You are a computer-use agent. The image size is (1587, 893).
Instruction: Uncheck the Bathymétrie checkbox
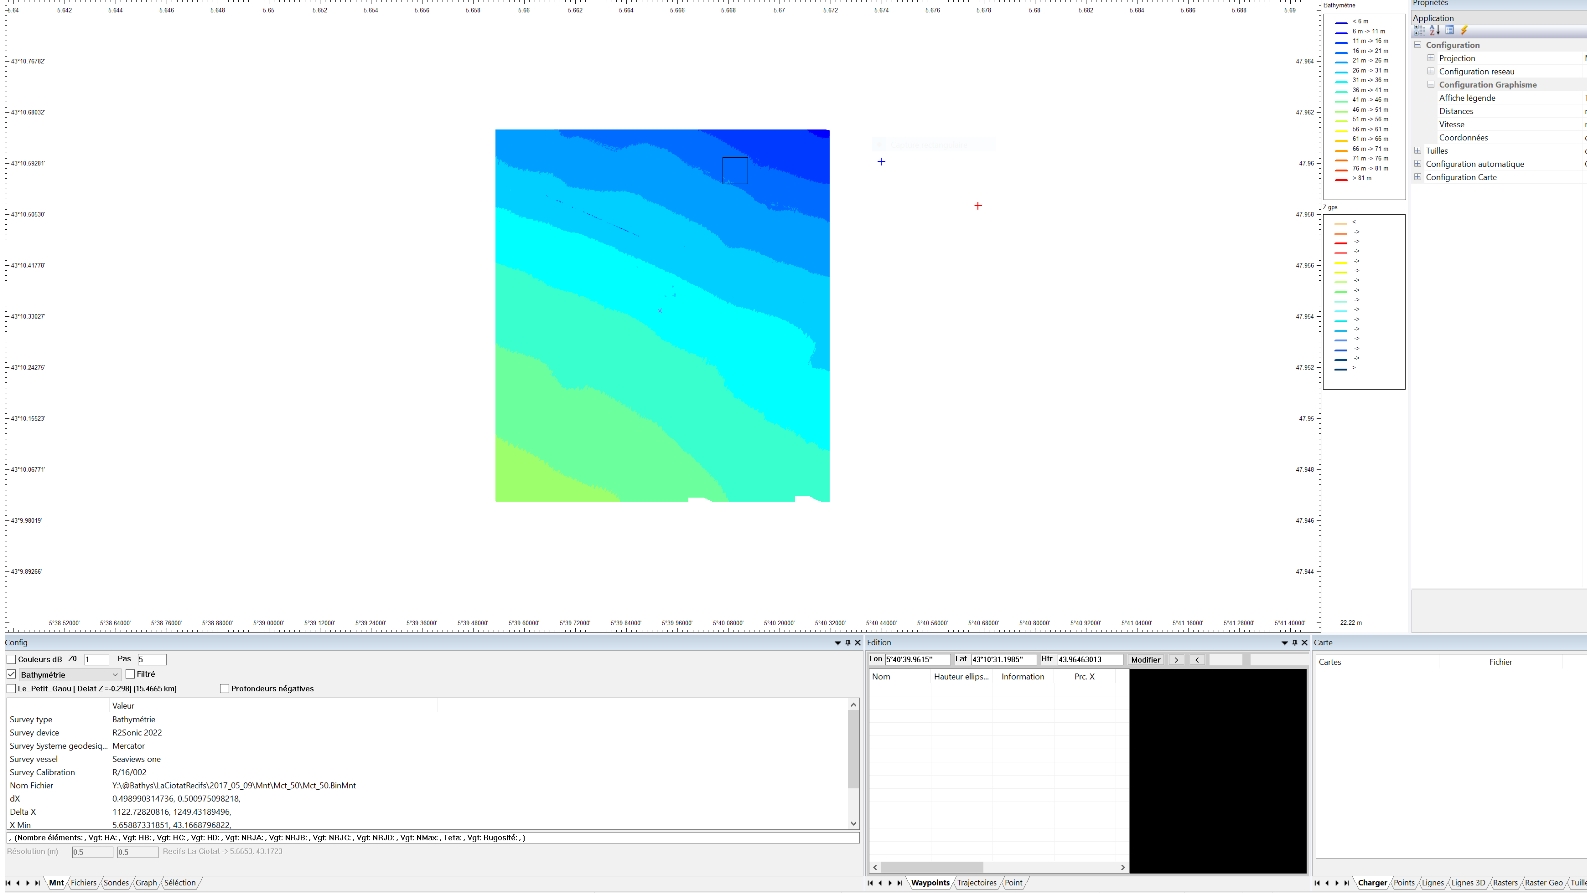coord(11,675)
